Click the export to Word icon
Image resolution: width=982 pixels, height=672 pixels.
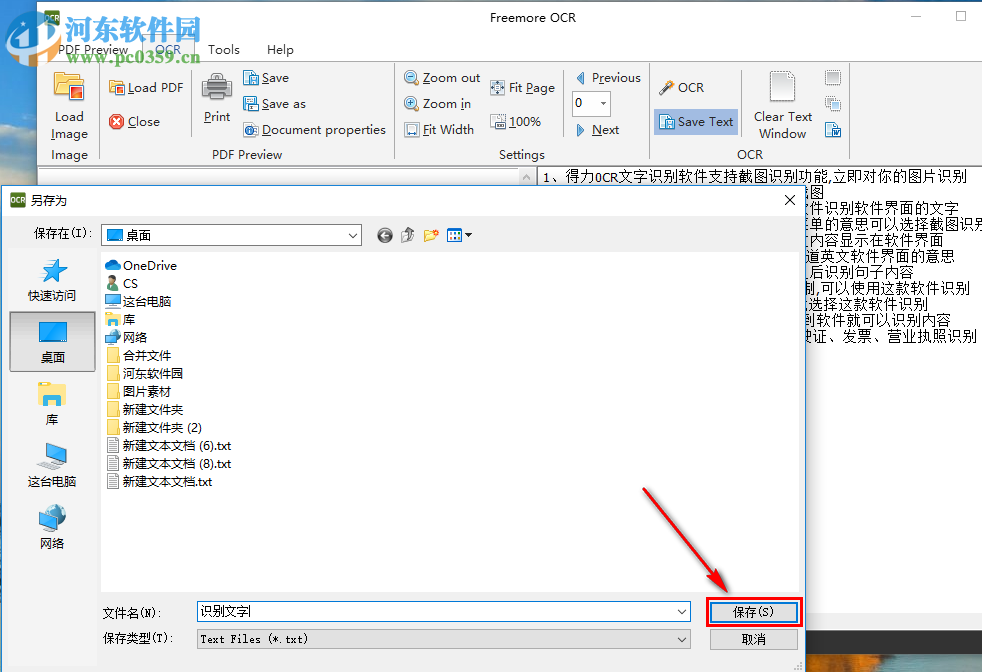pyautogui.click(x=833, y=130)
